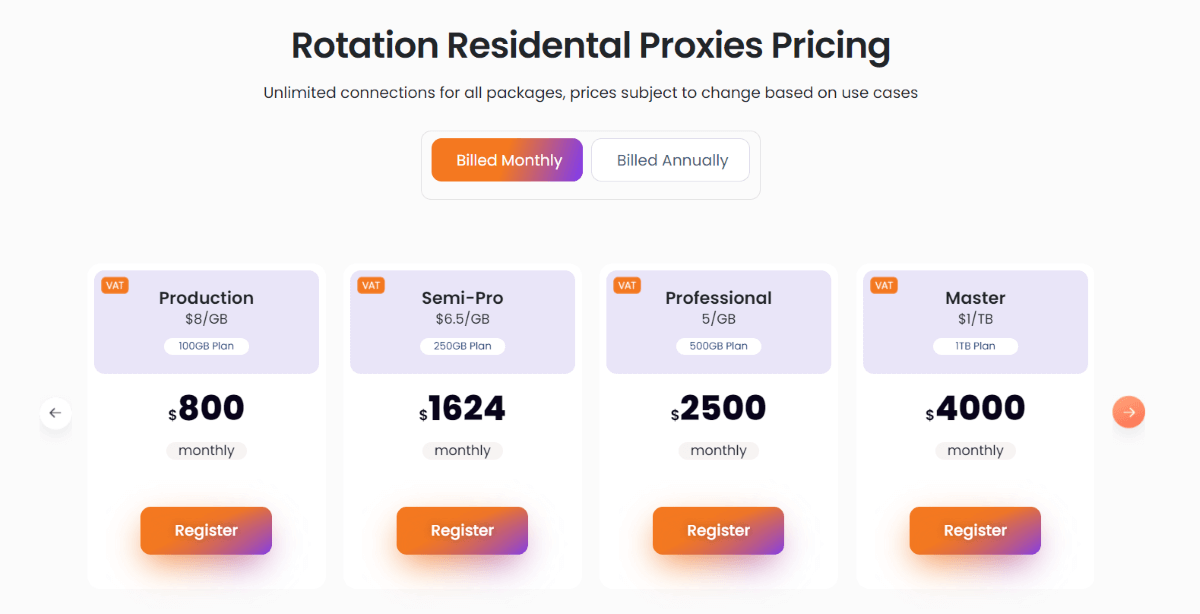Register for the Production plan

pyautogui.click(x=206, y=530)
